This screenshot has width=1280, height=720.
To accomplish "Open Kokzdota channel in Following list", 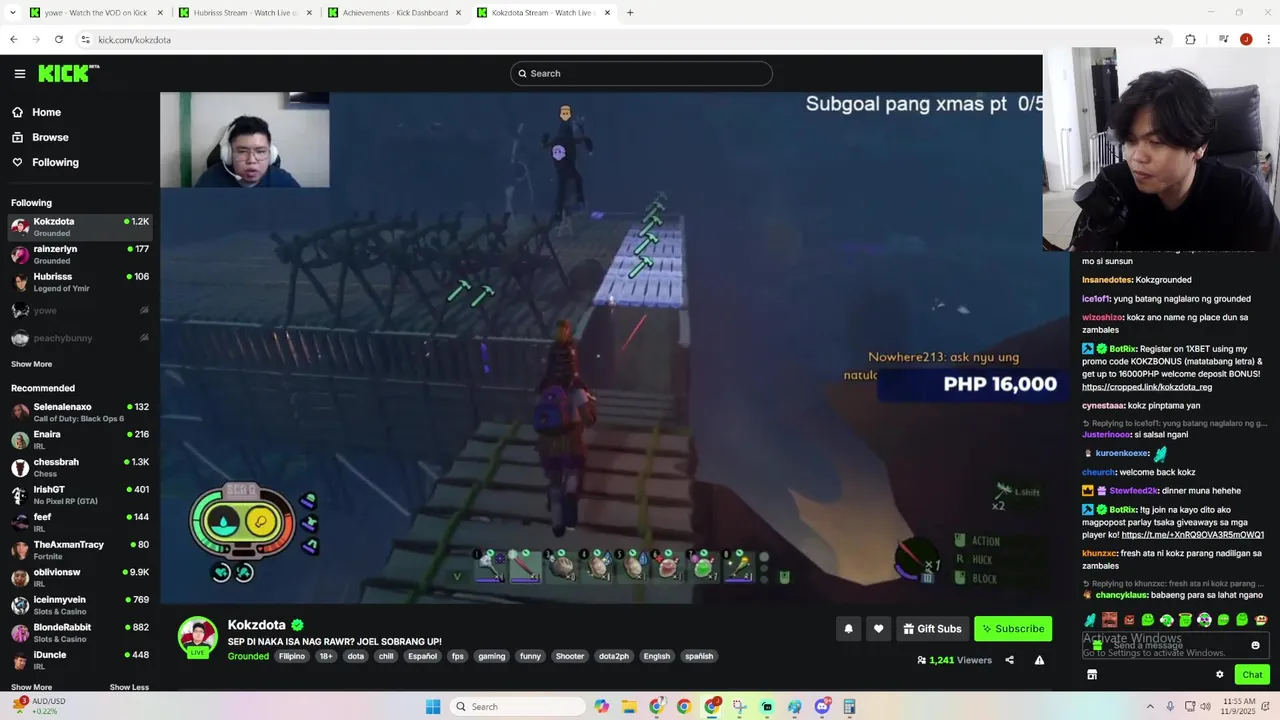I will [x=80, y=227].
